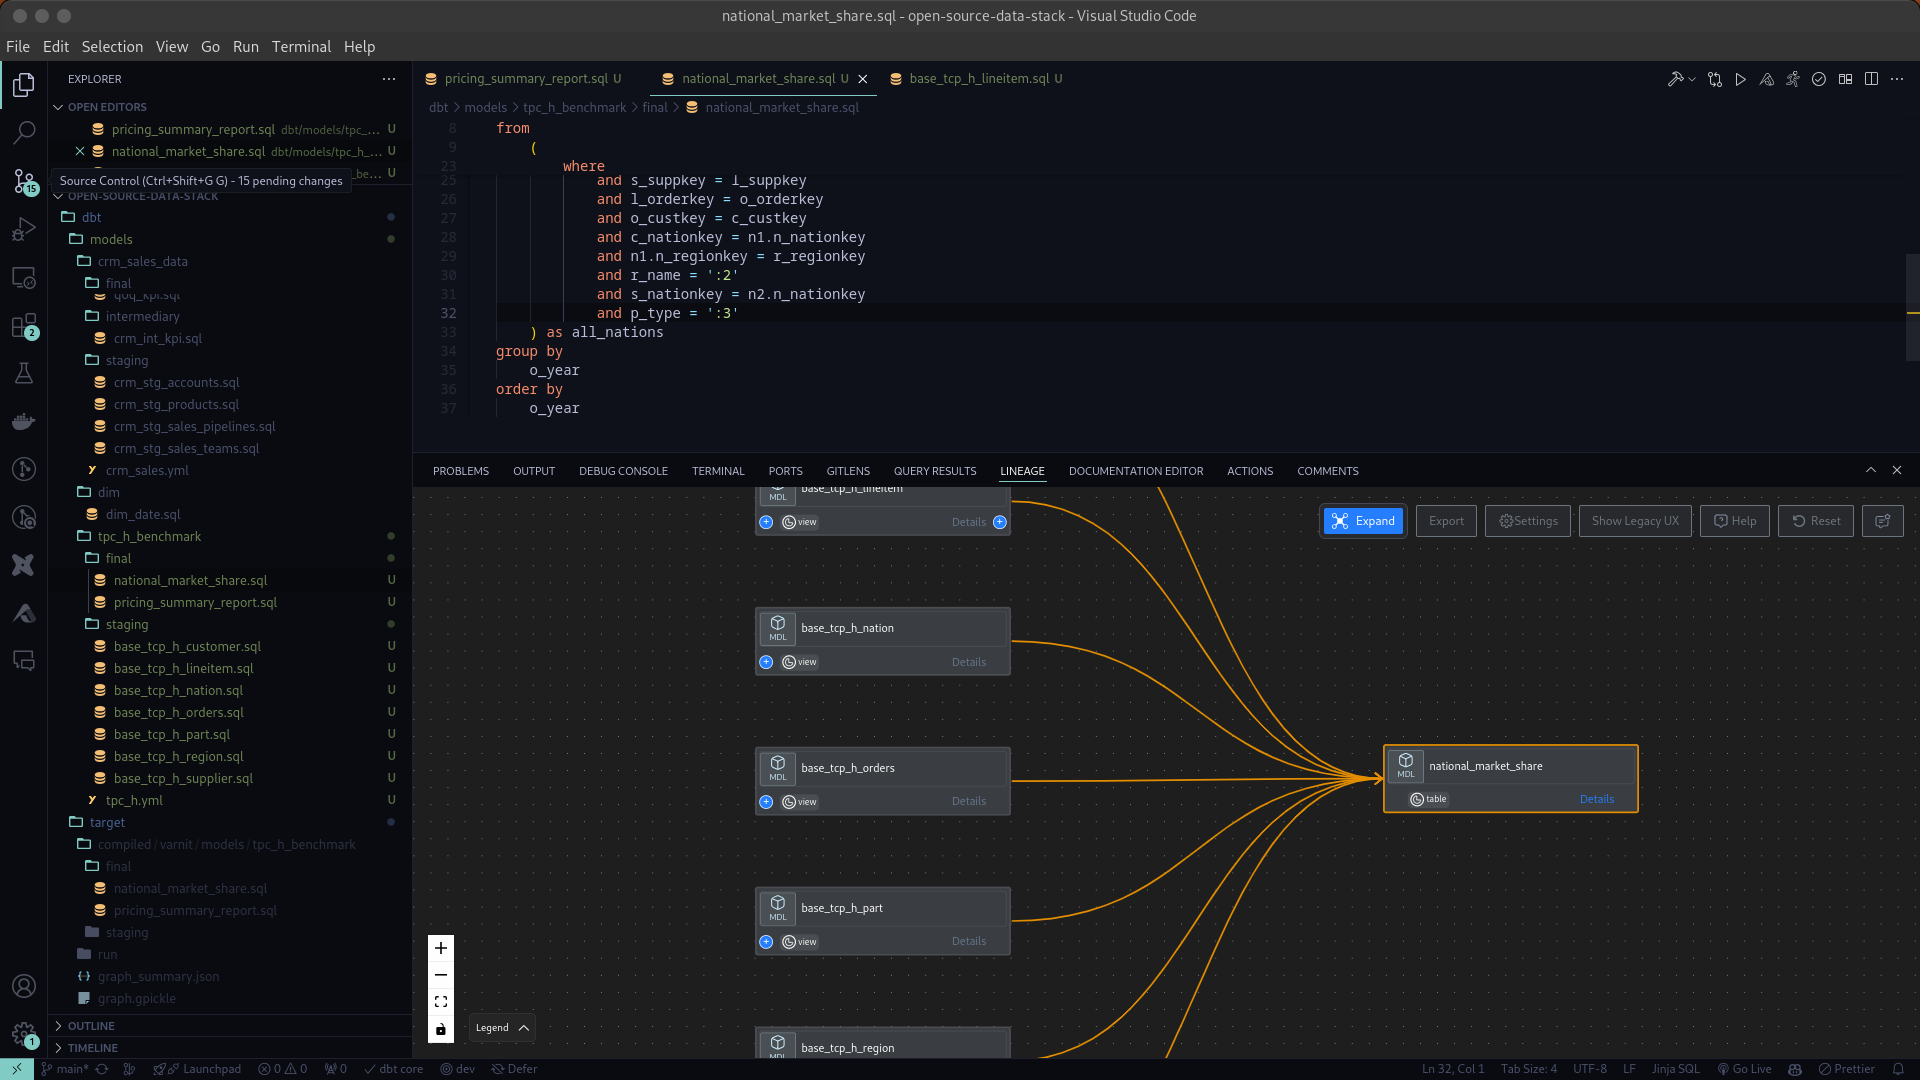The width and height of the screenshot is (1920, 1080).
Task: Open the Search view in activity bar
Action: pyautogui.click(x=24, y=132)
